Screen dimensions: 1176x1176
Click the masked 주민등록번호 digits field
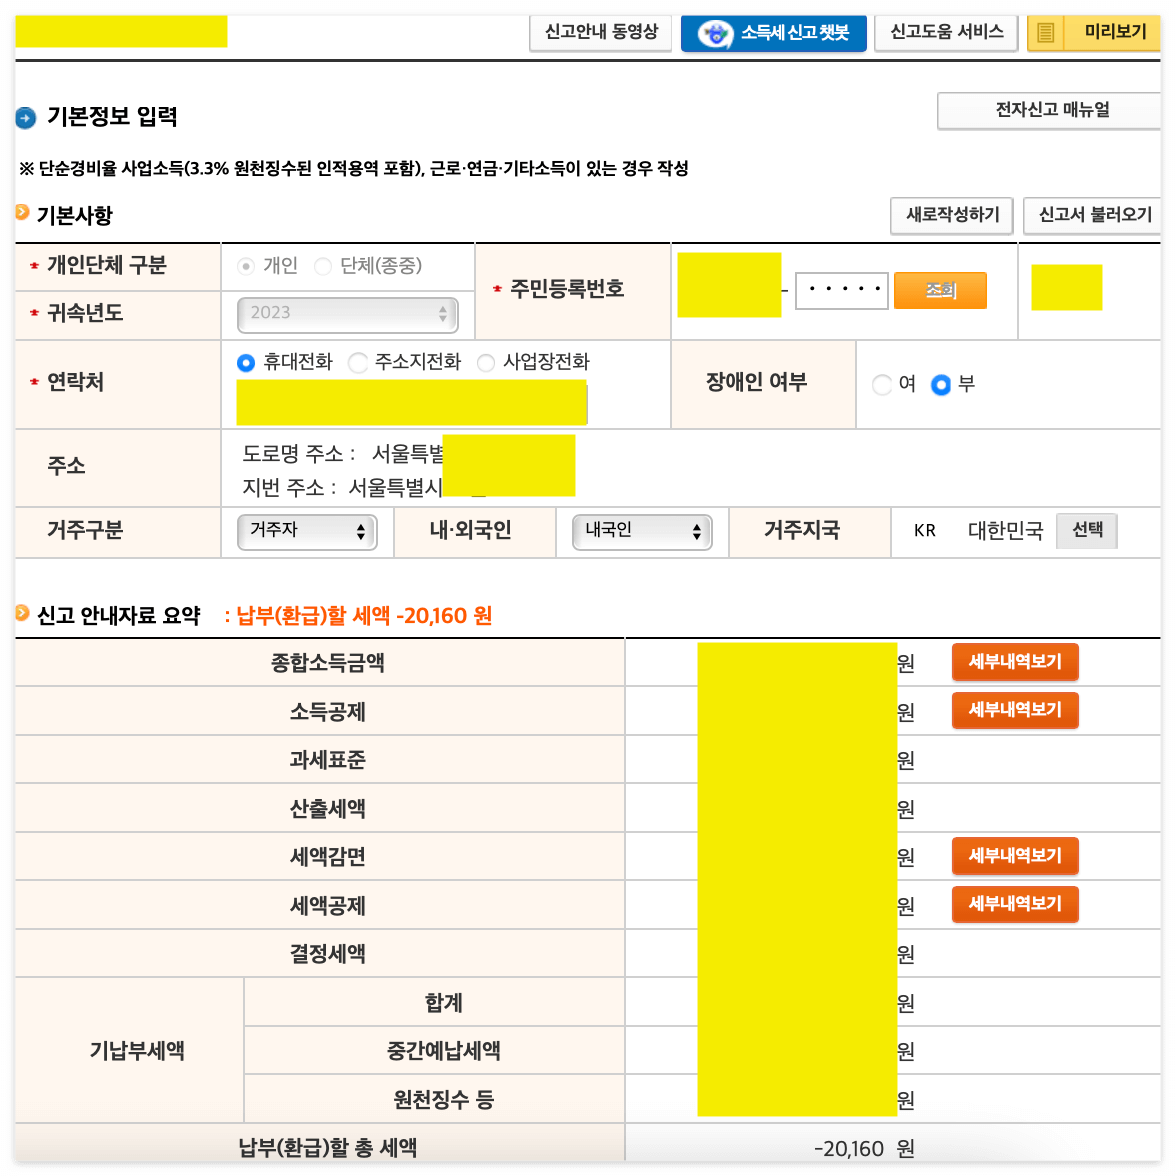[841, 289]
